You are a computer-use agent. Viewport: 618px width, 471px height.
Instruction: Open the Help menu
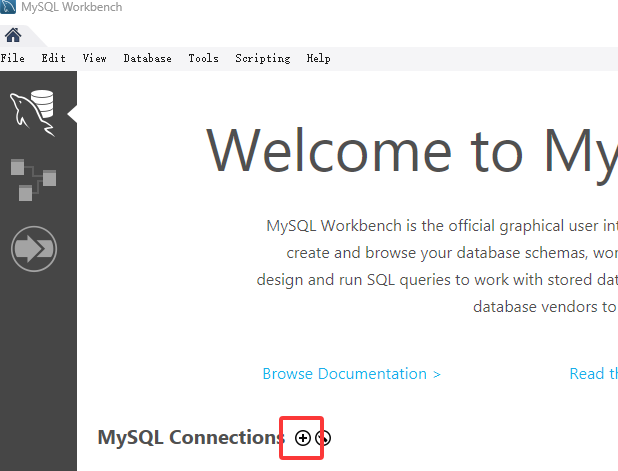[x=318, y=59]
